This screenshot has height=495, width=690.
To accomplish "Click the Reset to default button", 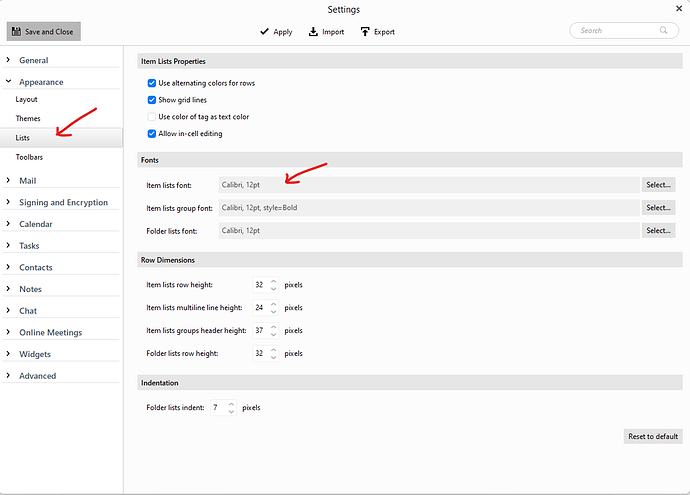I will (653, 436).
